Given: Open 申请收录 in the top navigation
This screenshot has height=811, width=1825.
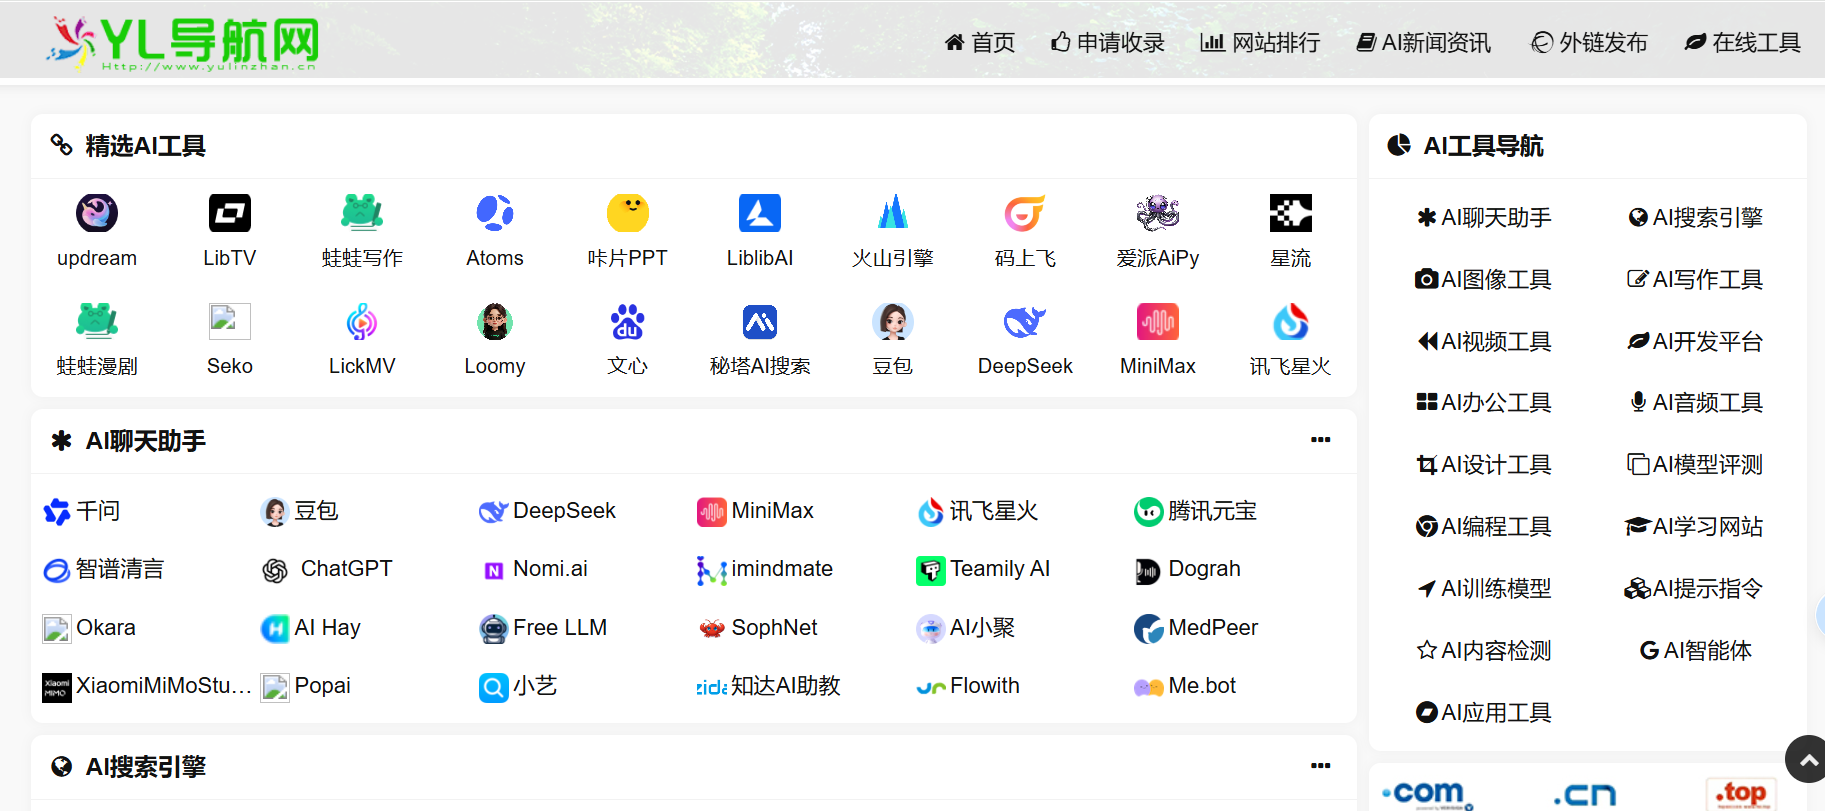Looking at the screenshot, I should pos(1108,42).
